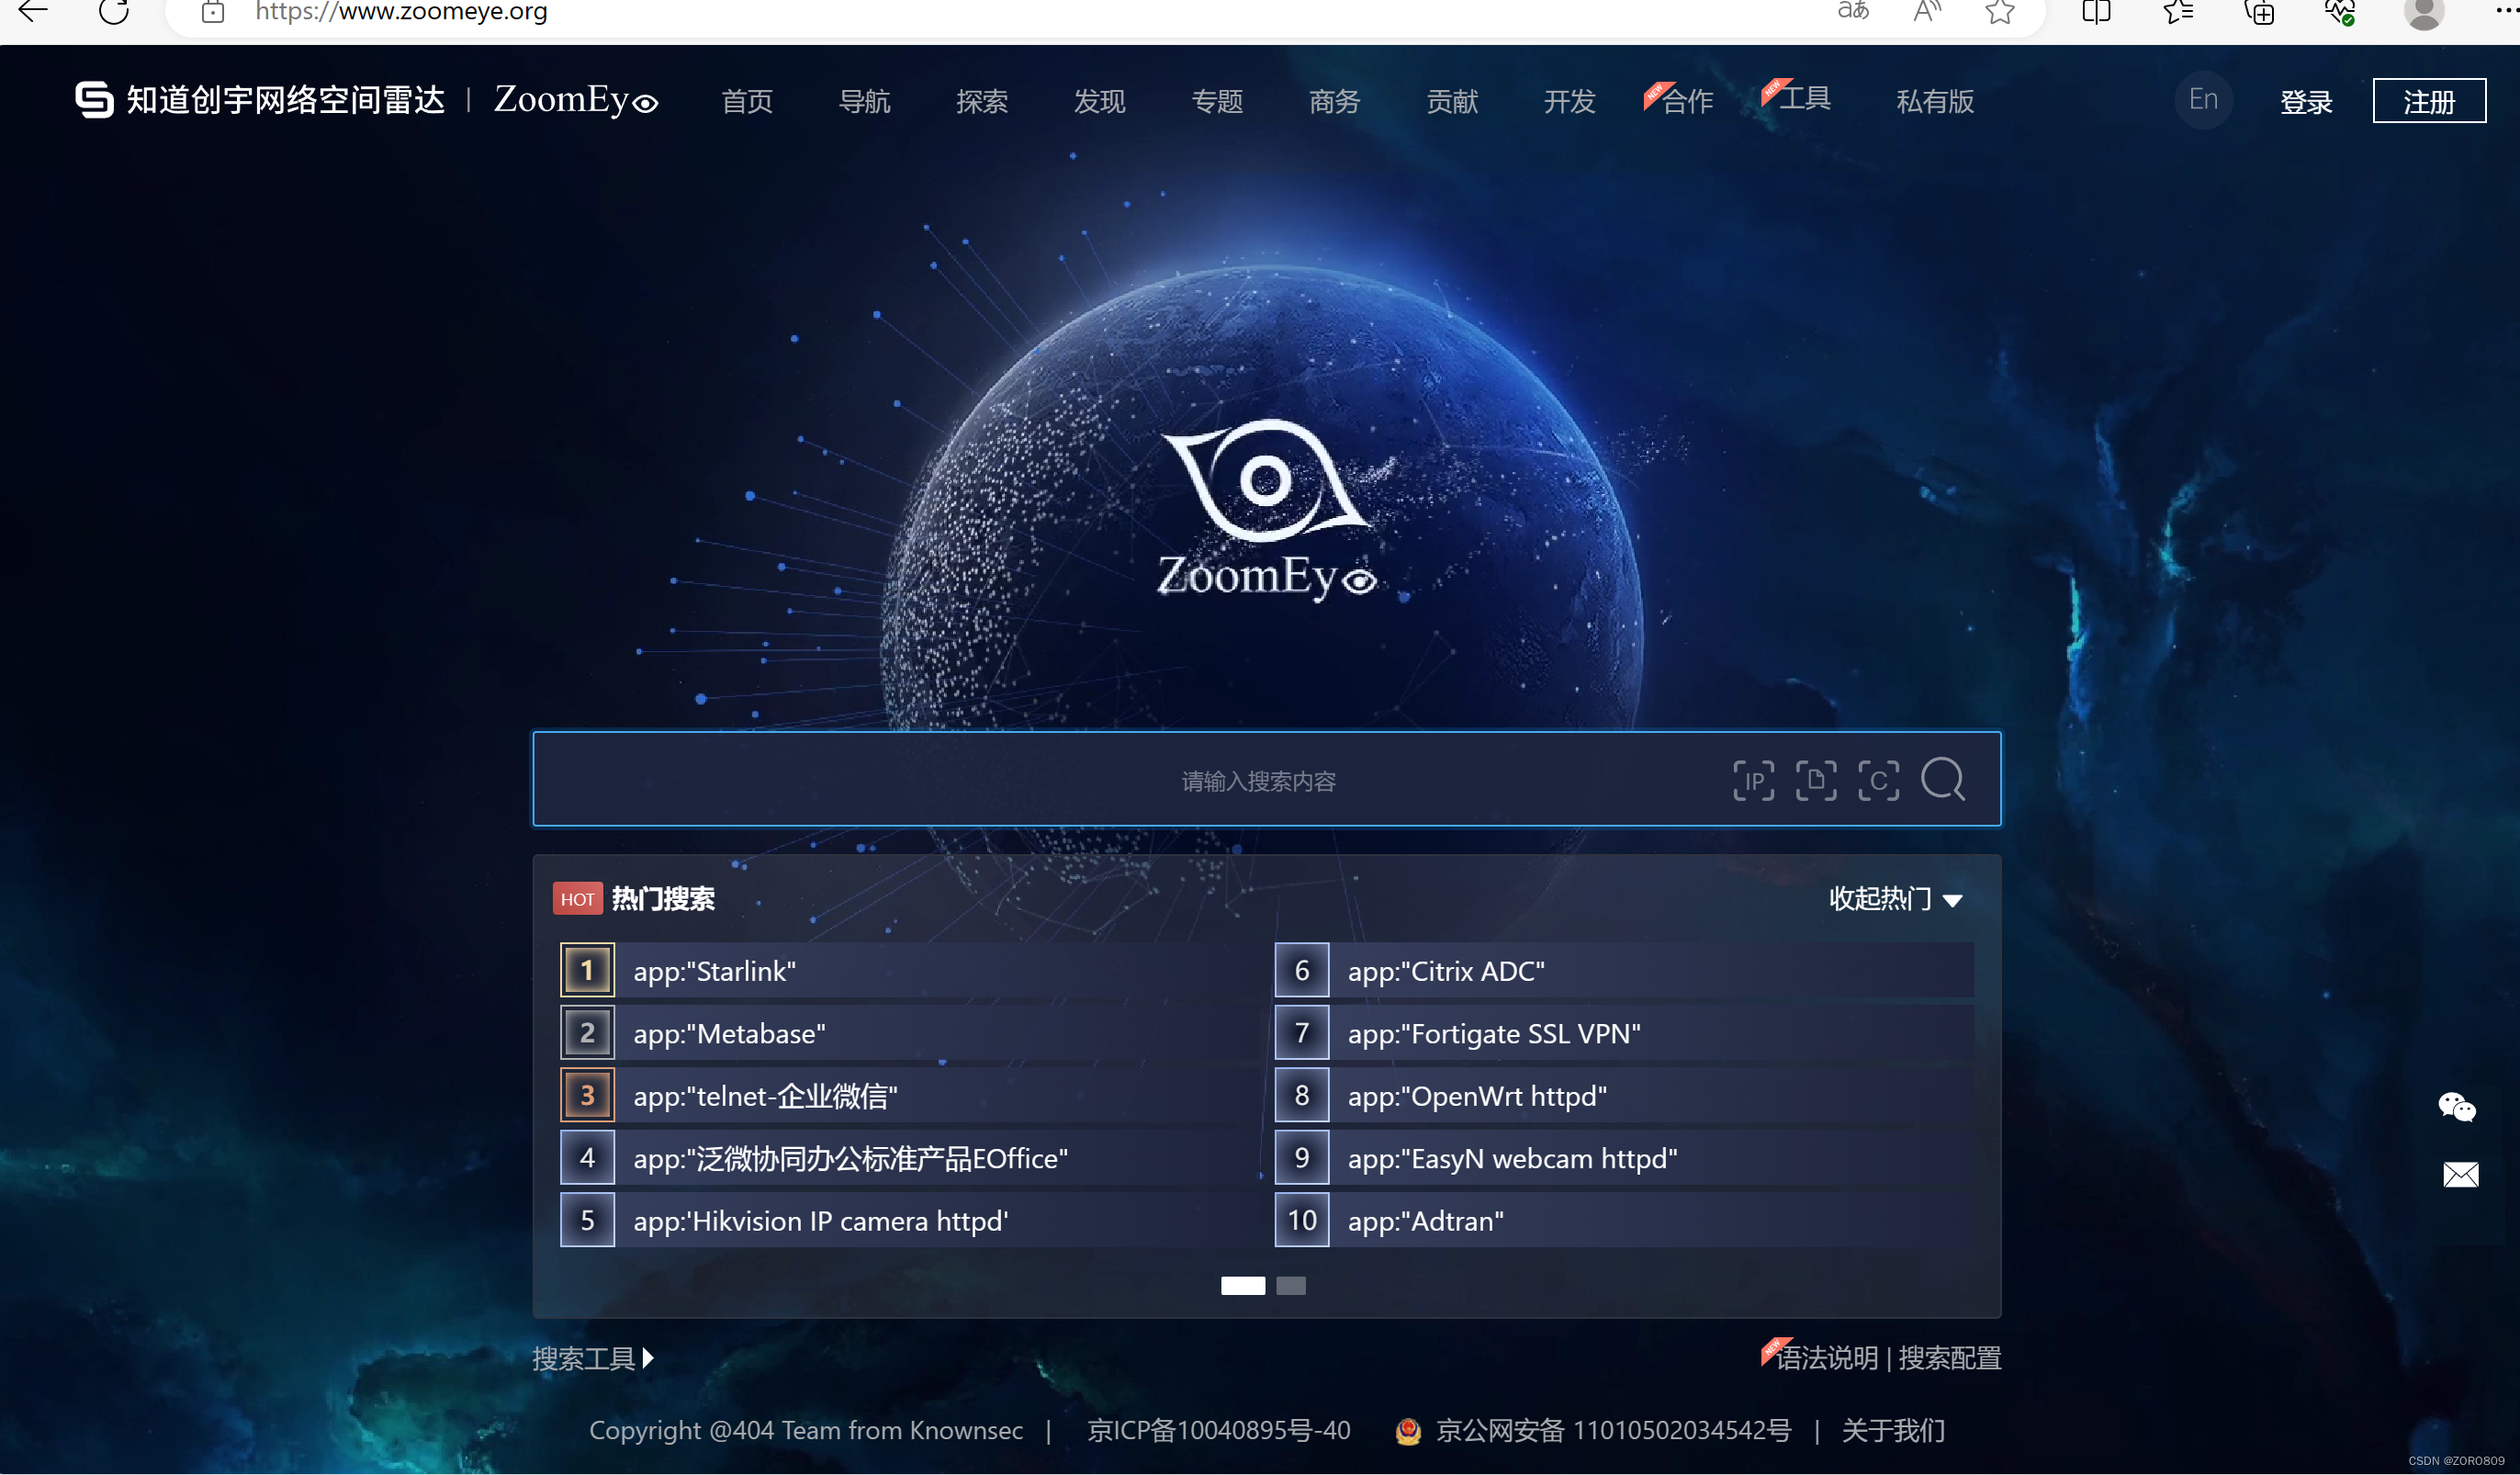Click the 注册 register button

coord(2429,101)
